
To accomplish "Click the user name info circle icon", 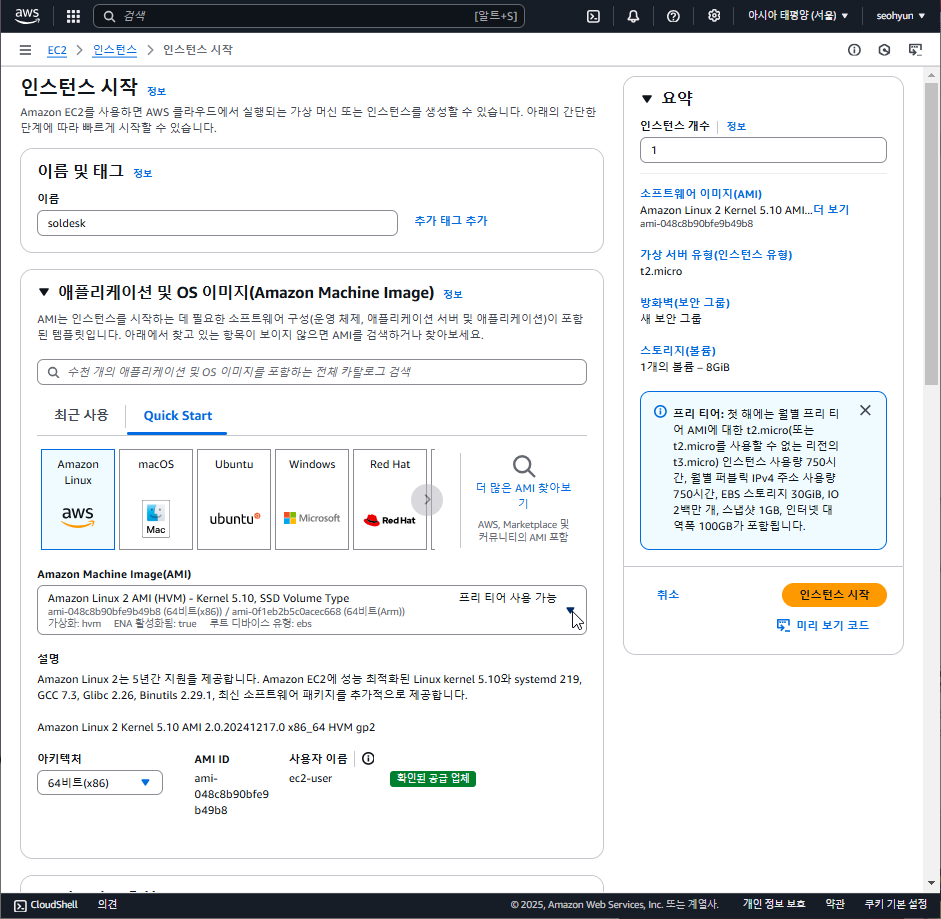I will [368, 759].
